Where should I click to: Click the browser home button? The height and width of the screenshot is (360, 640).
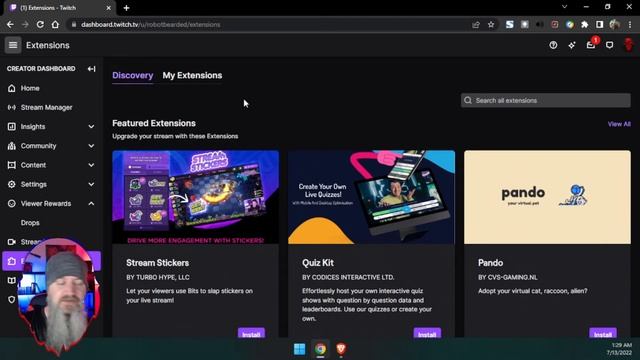pos(55,24)
